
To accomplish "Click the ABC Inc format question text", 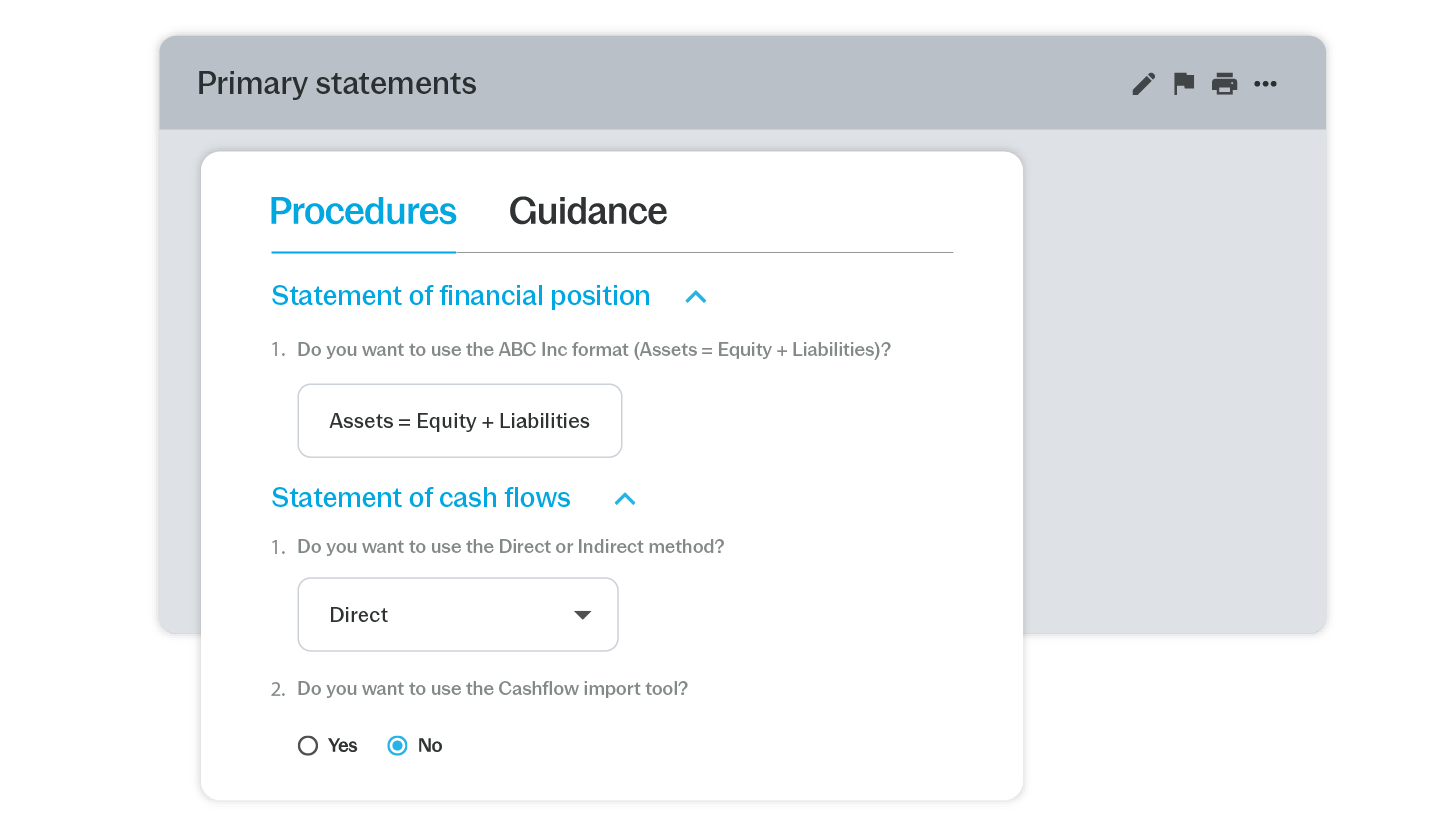I will tap(594, 350).
